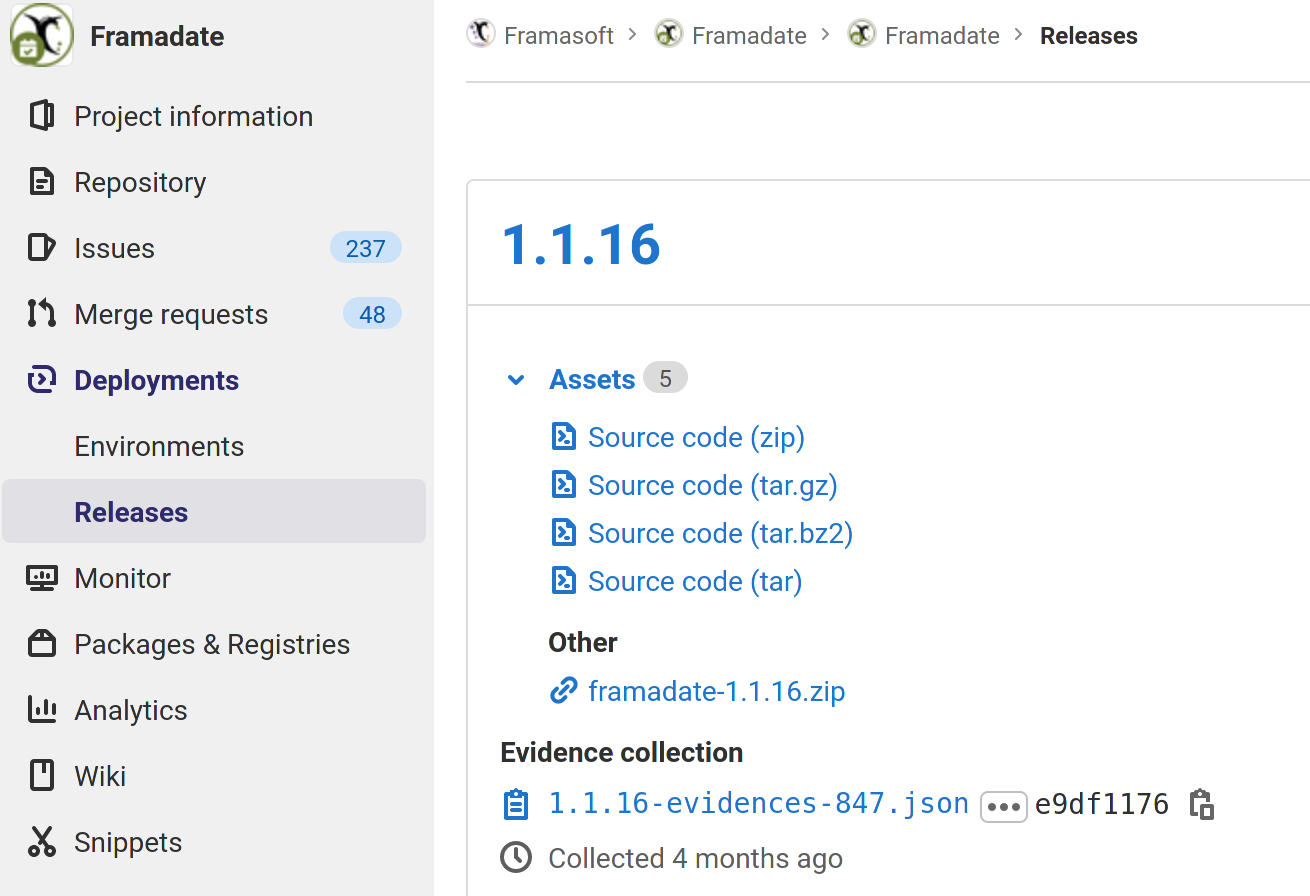This screenshot has height=896, width=1310.
Task: Click the link icon beside framadate-1.1.16.zip
Action: click(564, 691)
